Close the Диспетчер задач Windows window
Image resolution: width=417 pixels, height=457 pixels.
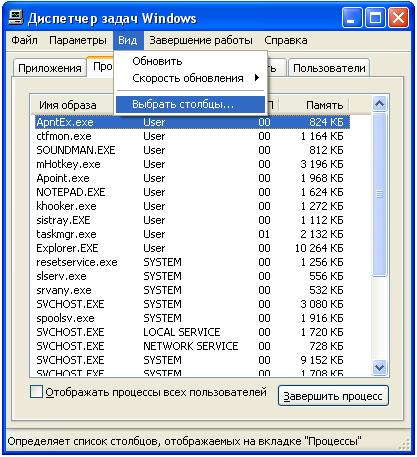click(398, 18)
